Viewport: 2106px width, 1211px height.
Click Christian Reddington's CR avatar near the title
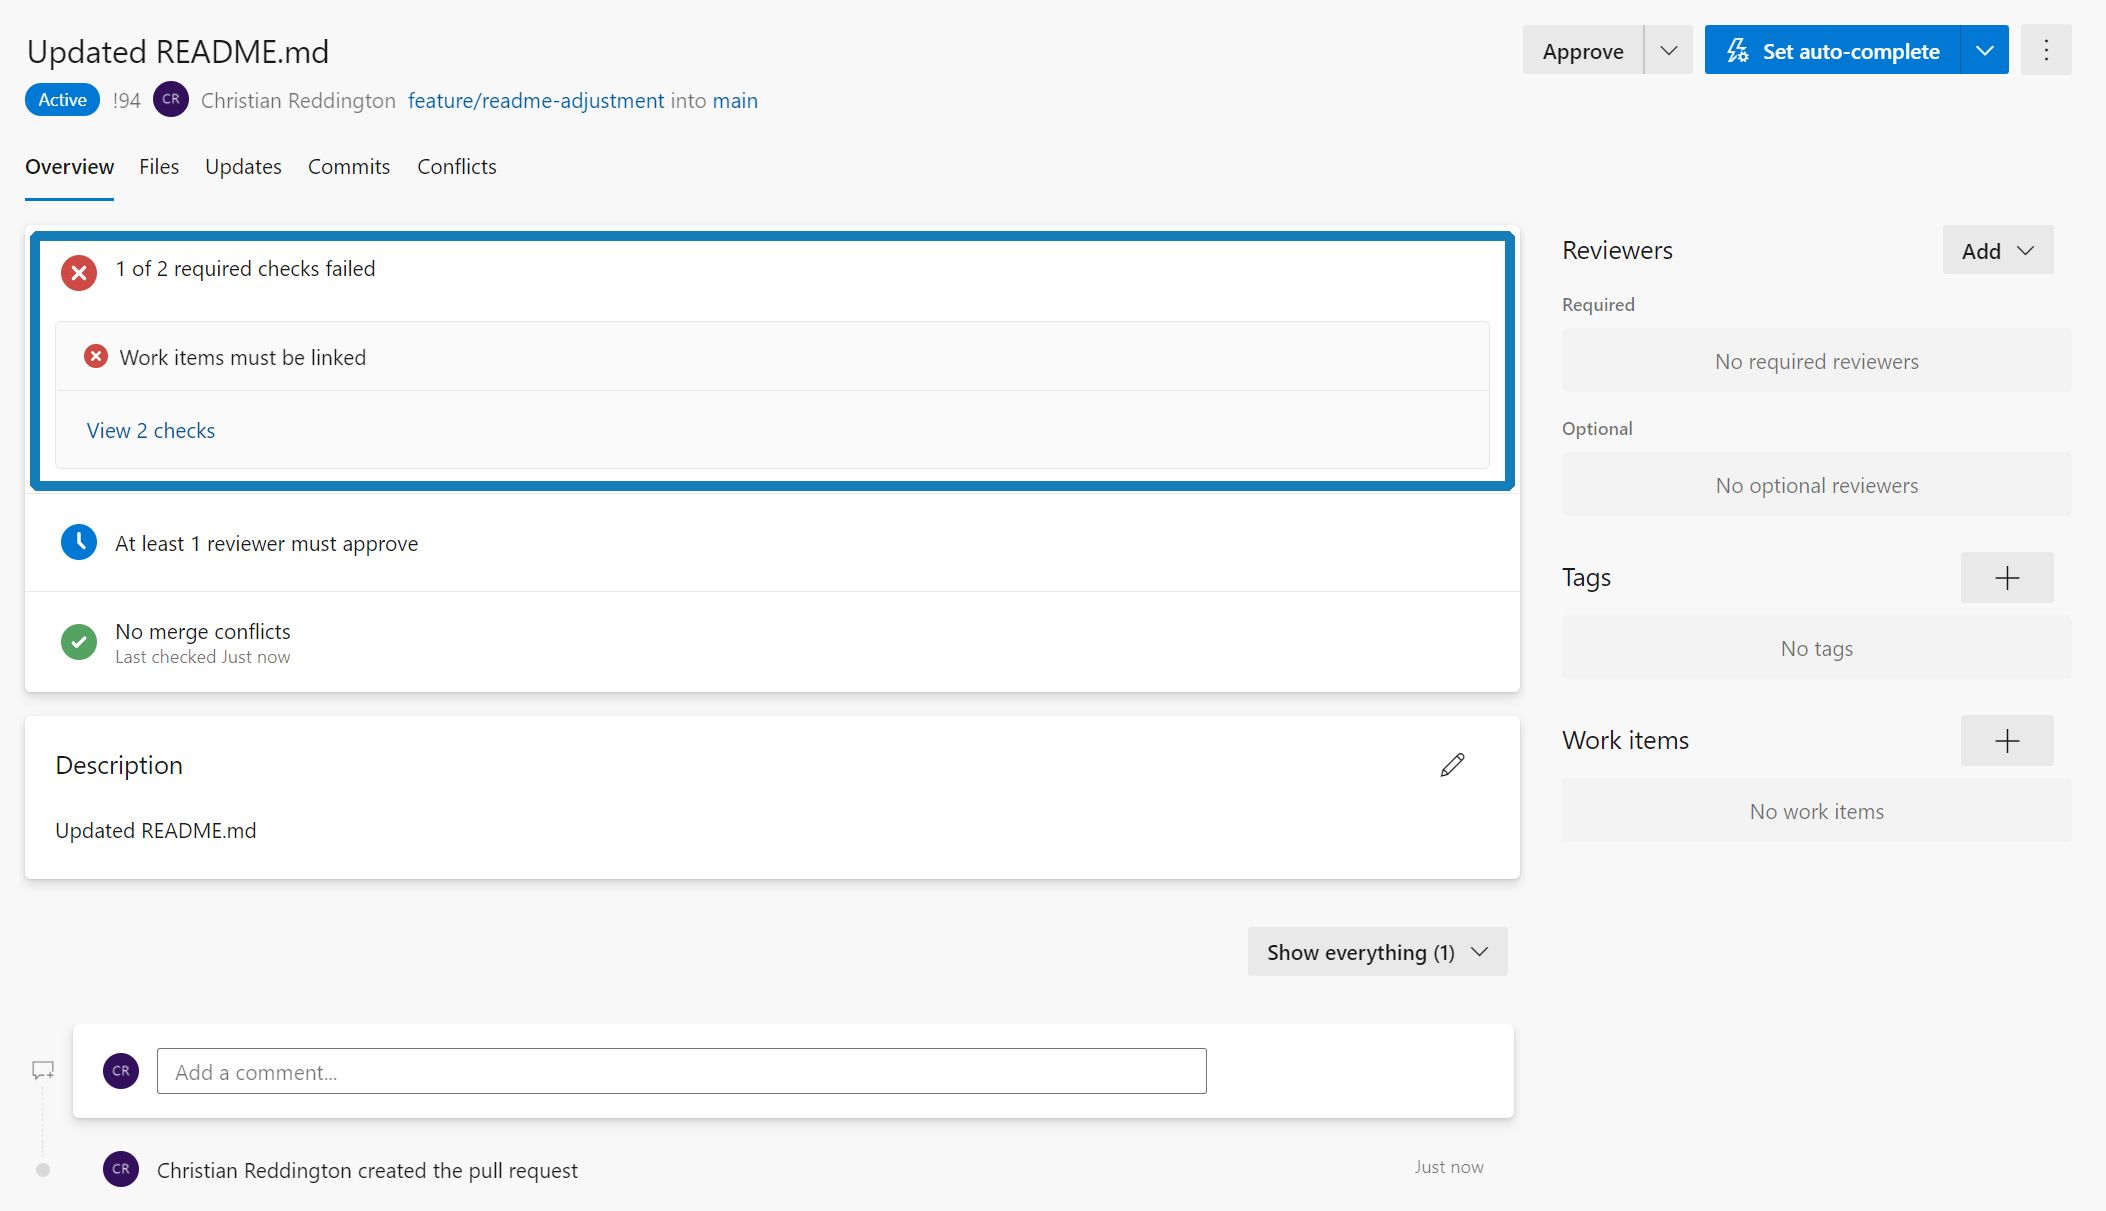point(170,100)
